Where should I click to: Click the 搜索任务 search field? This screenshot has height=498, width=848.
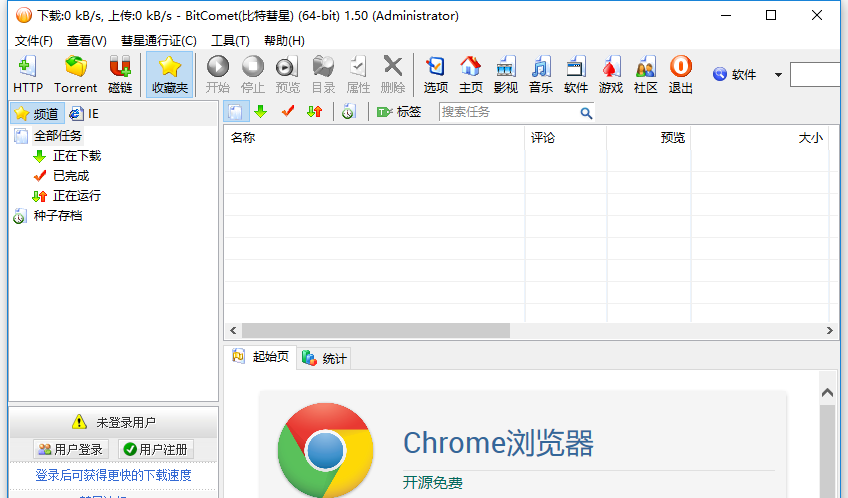coord(508,112)
